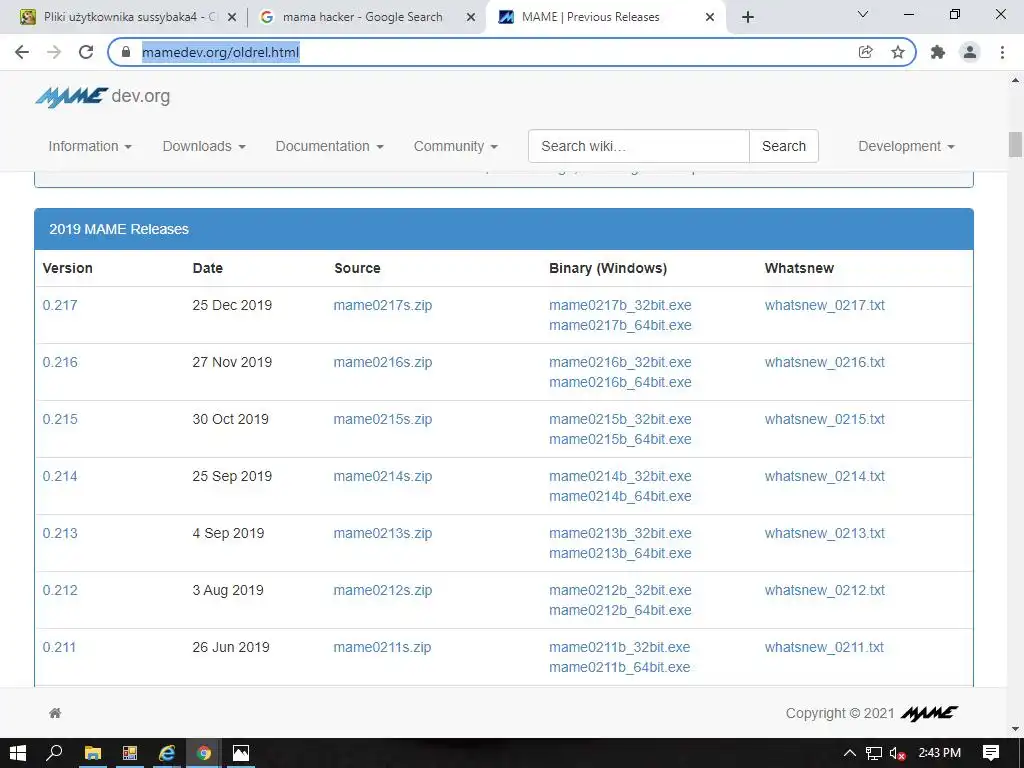View site information via the lock icon
Viewport: 1024px width, 768px height.
[126, 52]
